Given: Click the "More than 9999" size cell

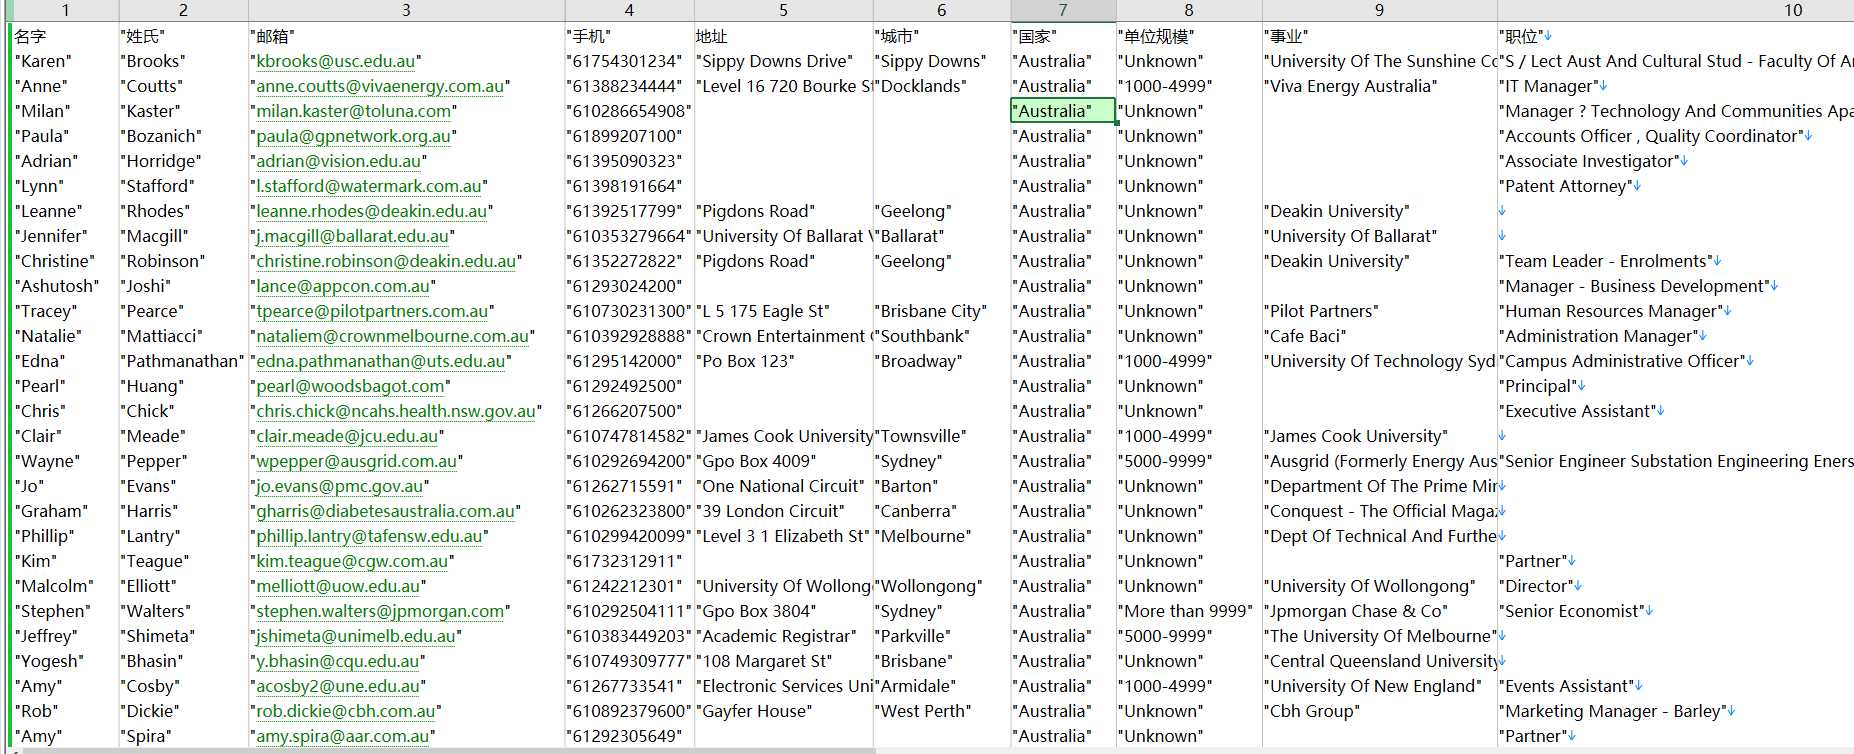Looking at the screenshot, I should click(x=1188, y=611).
